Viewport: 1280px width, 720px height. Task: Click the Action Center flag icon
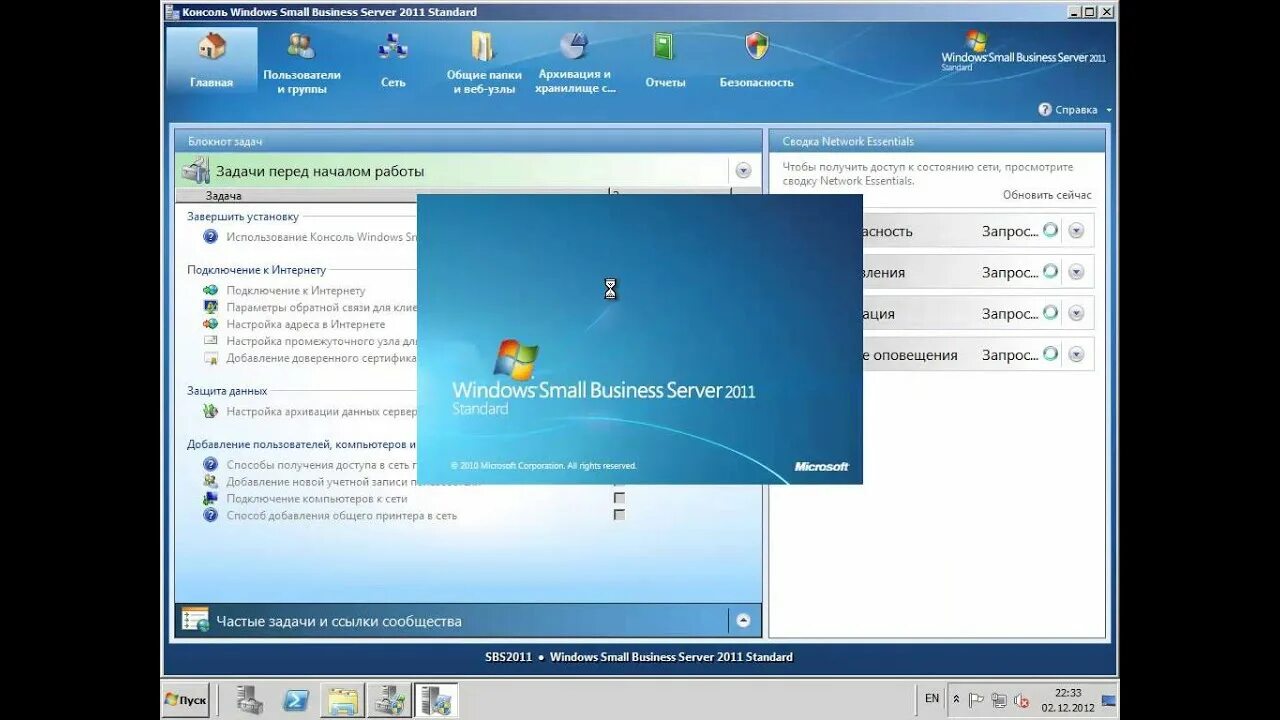(977, 700)
